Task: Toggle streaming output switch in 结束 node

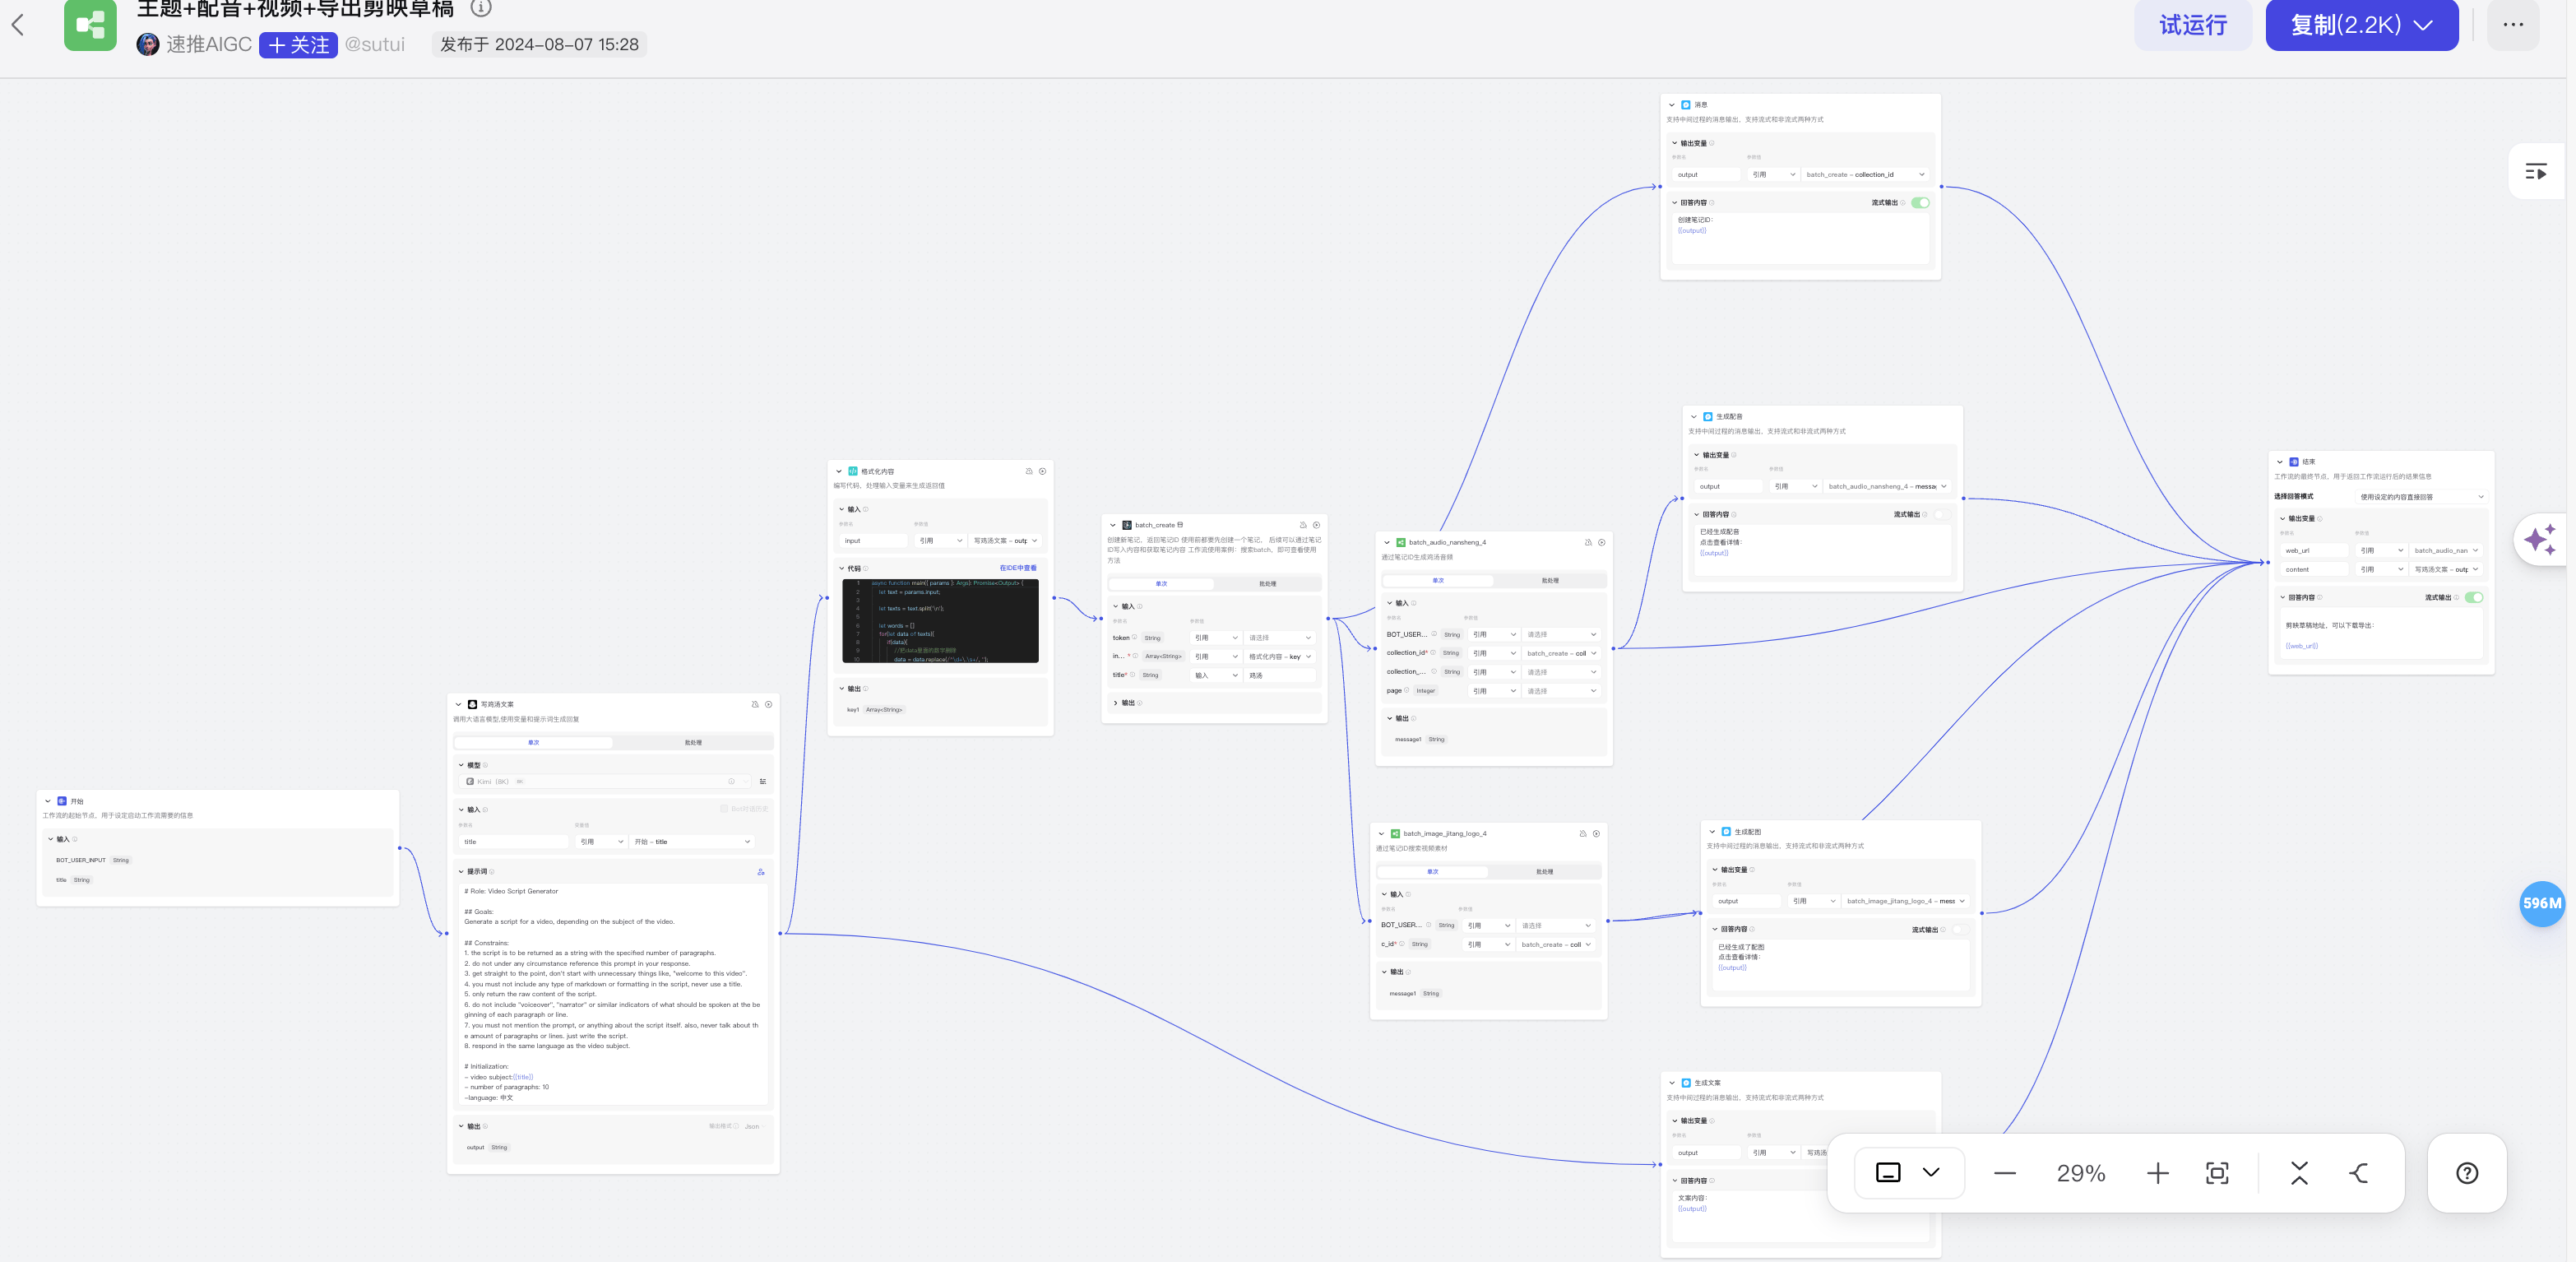Action: point(2473,597)
